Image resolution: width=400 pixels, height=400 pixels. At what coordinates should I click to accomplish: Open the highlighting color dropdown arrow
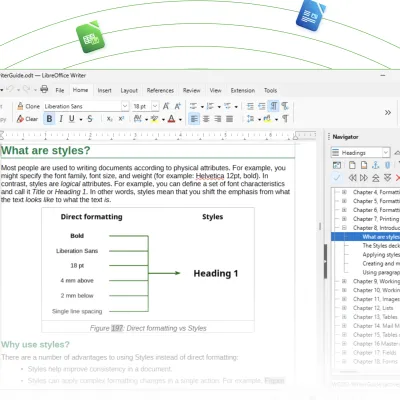click(163, 119)
